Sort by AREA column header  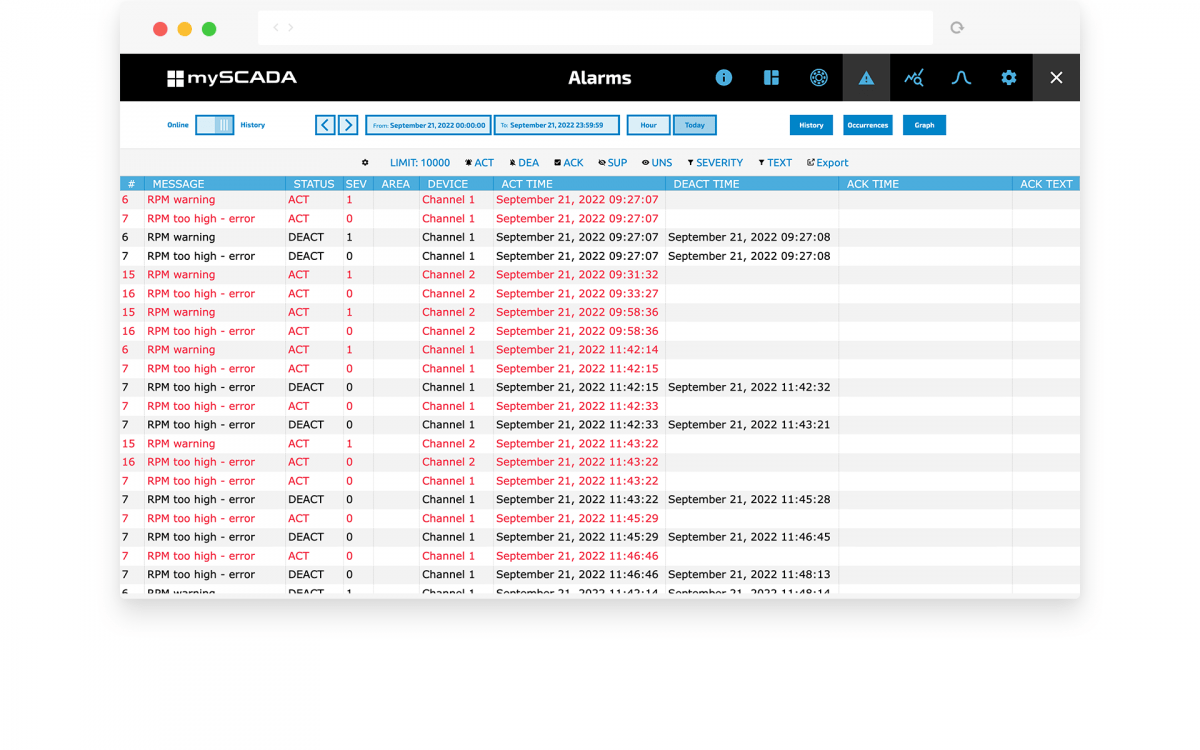(396, 184)
